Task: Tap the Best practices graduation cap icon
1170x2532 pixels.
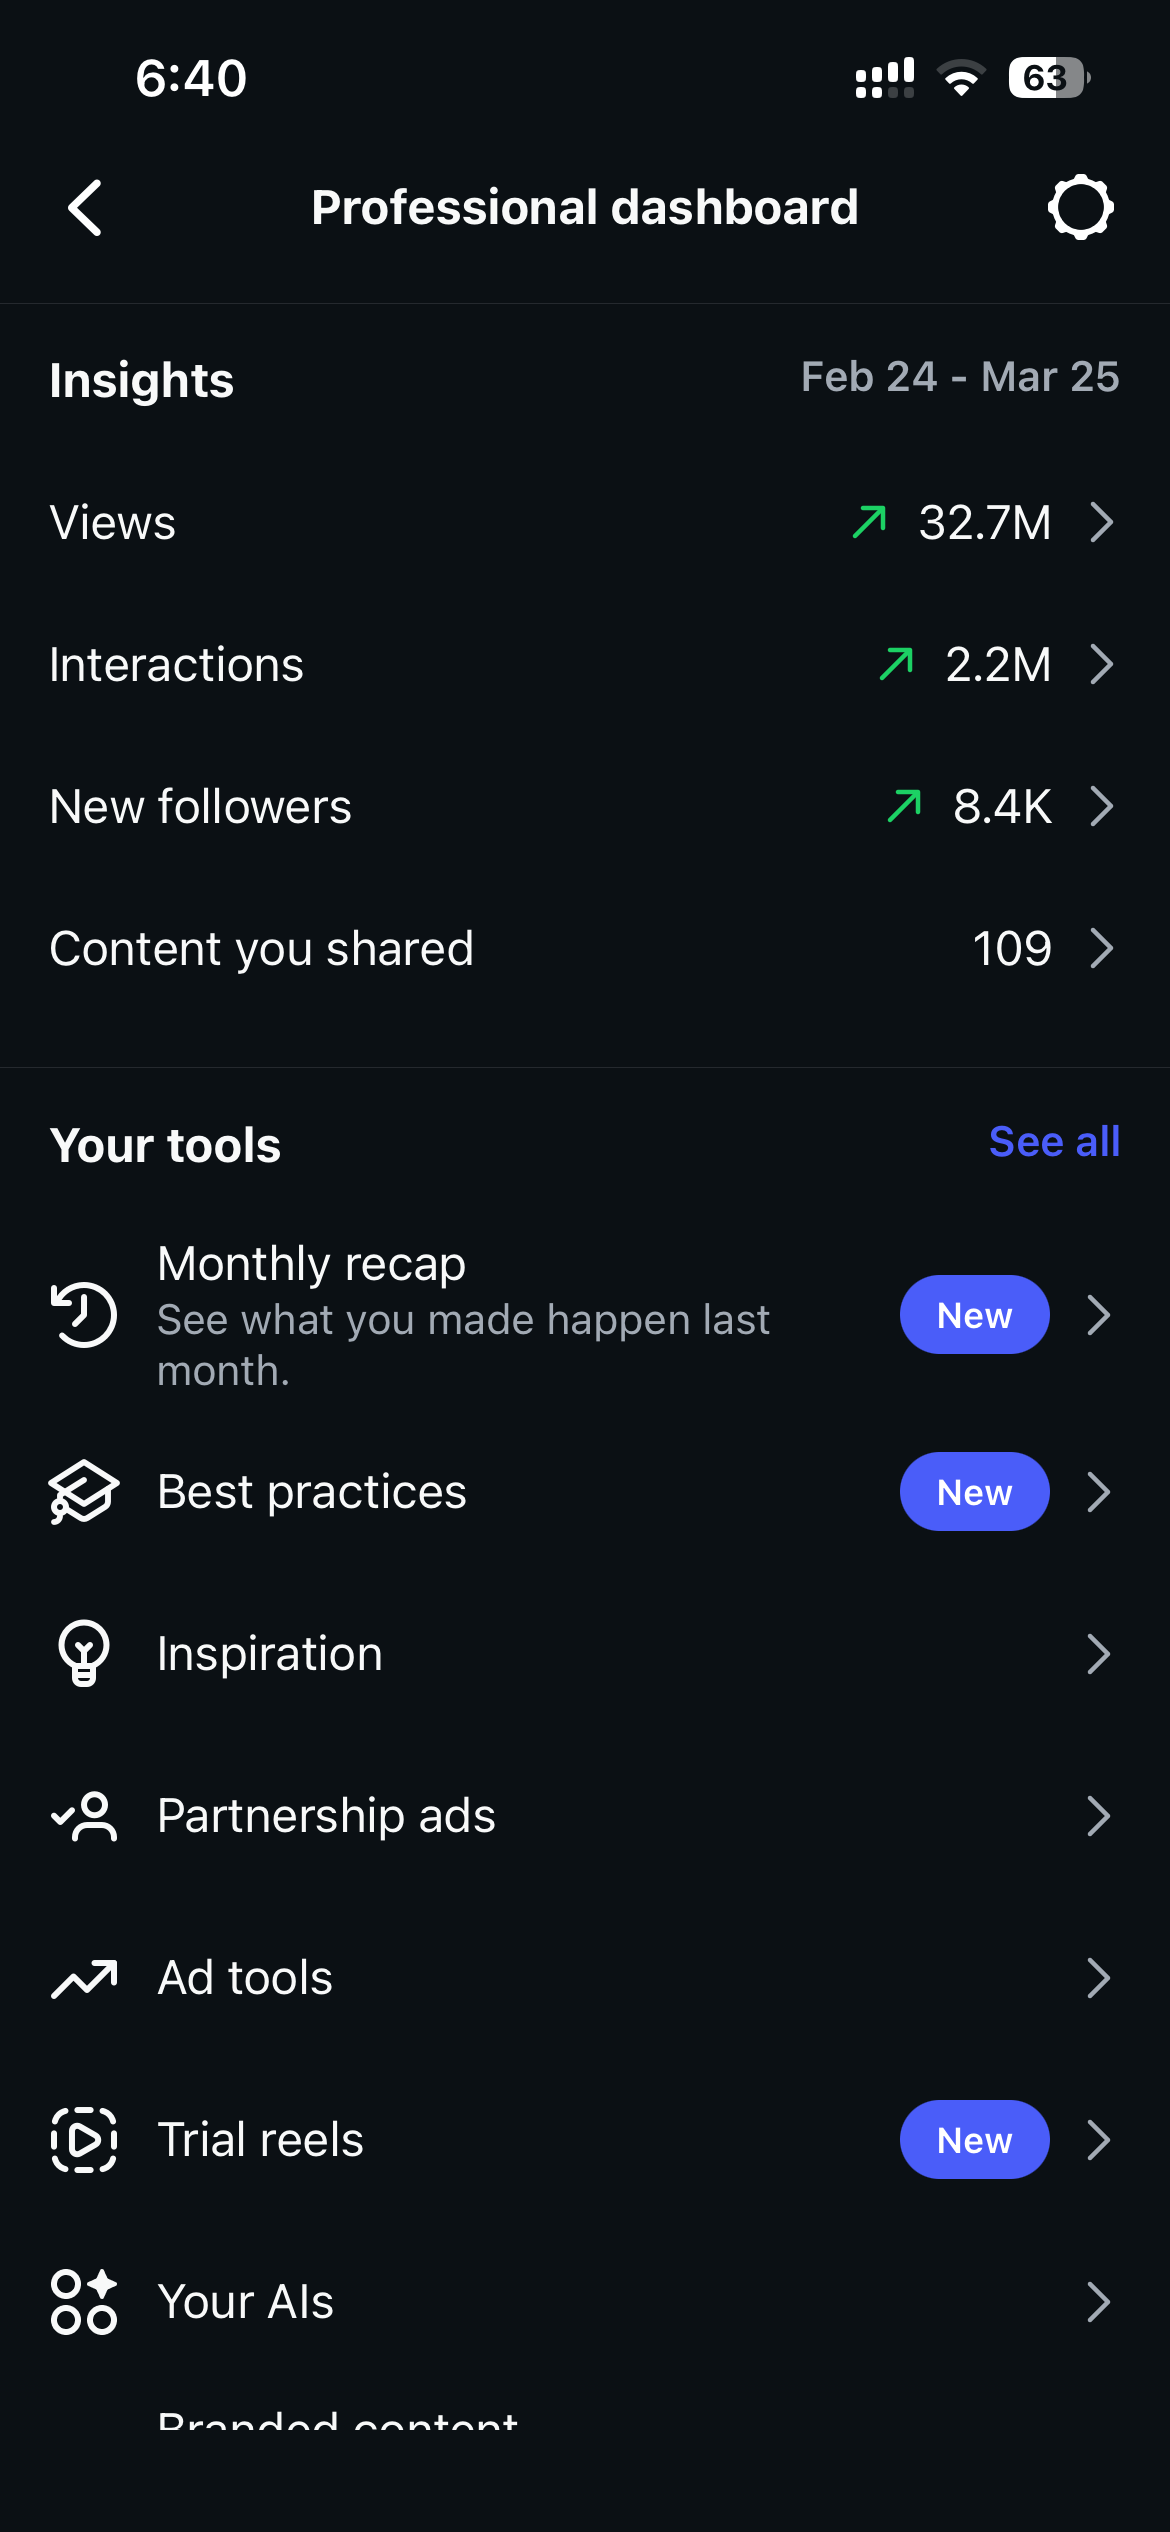Action: pyautogui.click(x=84, y=1492)
